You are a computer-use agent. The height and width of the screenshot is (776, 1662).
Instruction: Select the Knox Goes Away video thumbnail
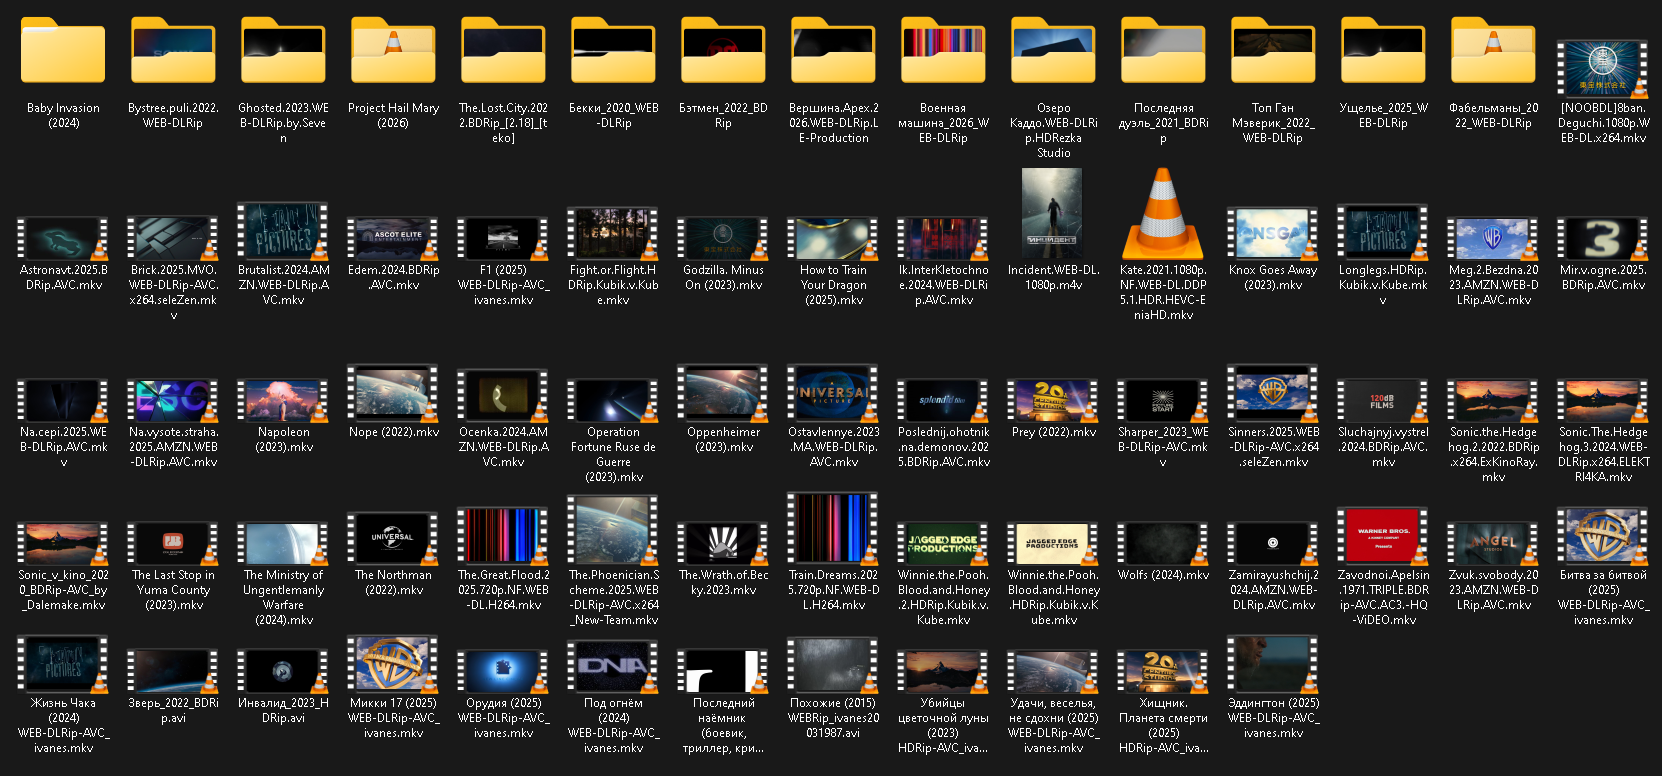[1273, 234]
